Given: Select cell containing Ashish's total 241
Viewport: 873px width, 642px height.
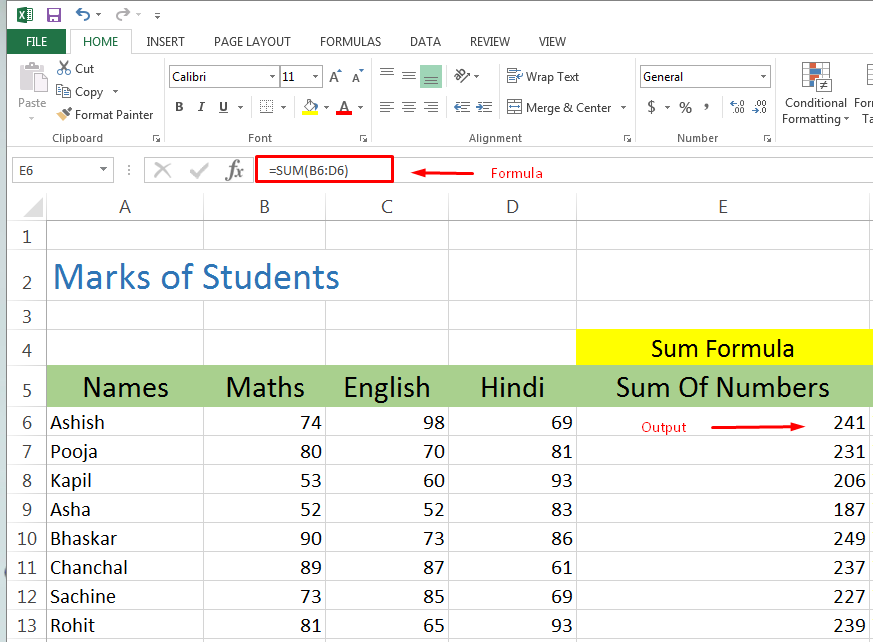Looking at the screenshot, I should [723, 423].
